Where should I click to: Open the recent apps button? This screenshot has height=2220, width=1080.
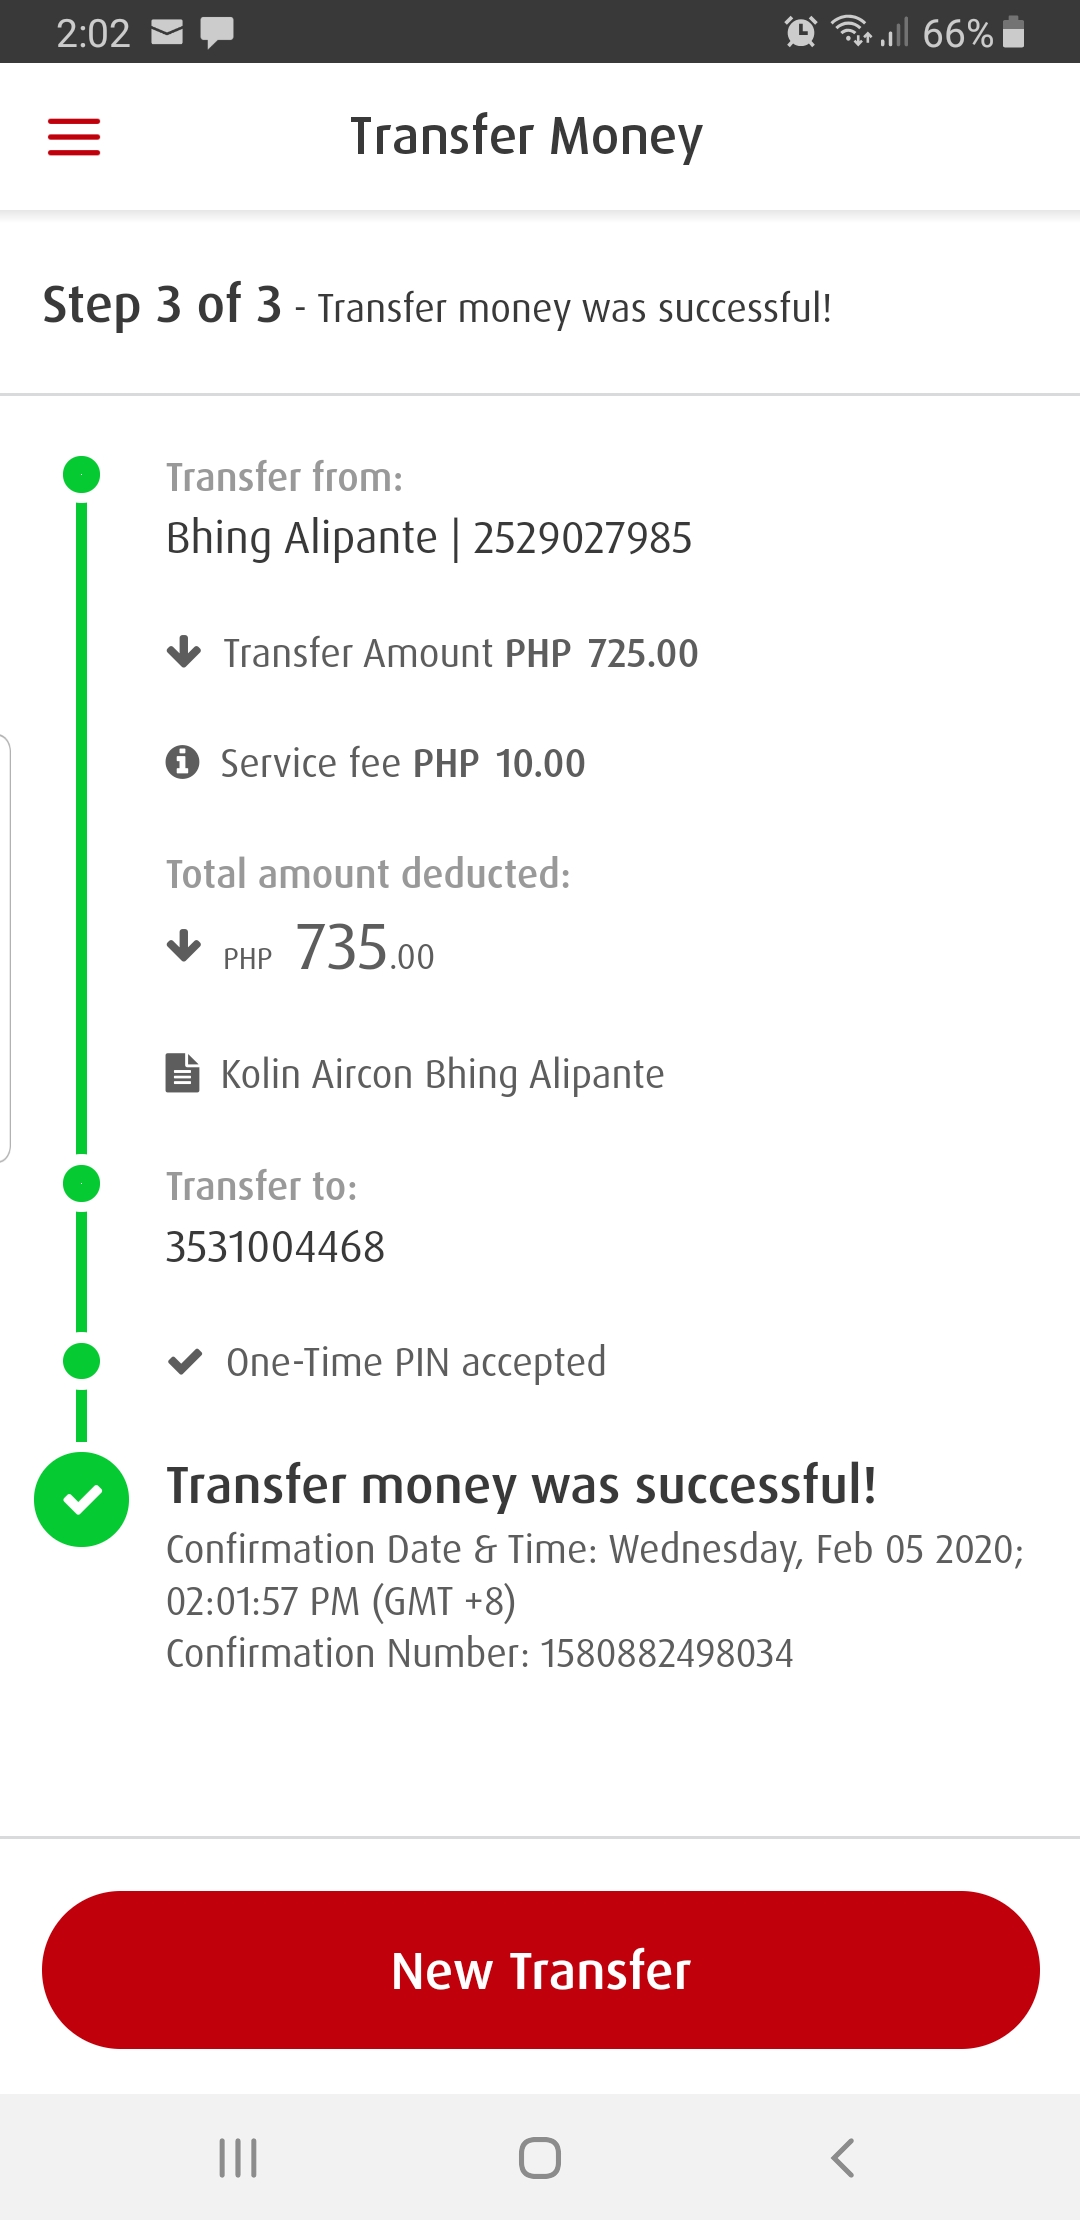click(x=238, y=2157)
